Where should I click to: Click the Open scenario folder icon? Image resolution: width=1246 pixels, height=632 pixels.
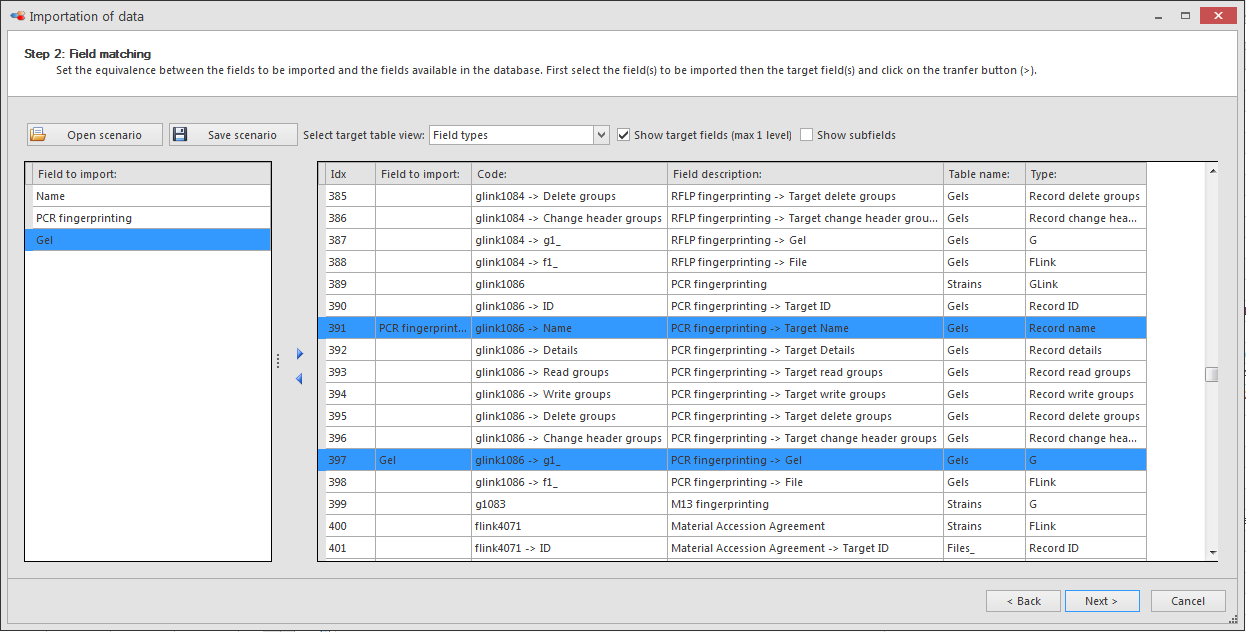coord(38,135)
